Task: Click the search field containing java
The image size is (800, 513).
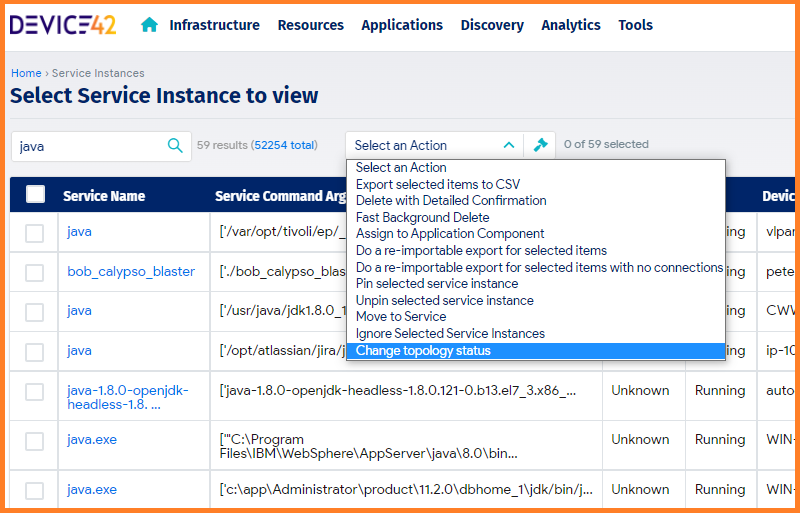Action: pos(88,146)
